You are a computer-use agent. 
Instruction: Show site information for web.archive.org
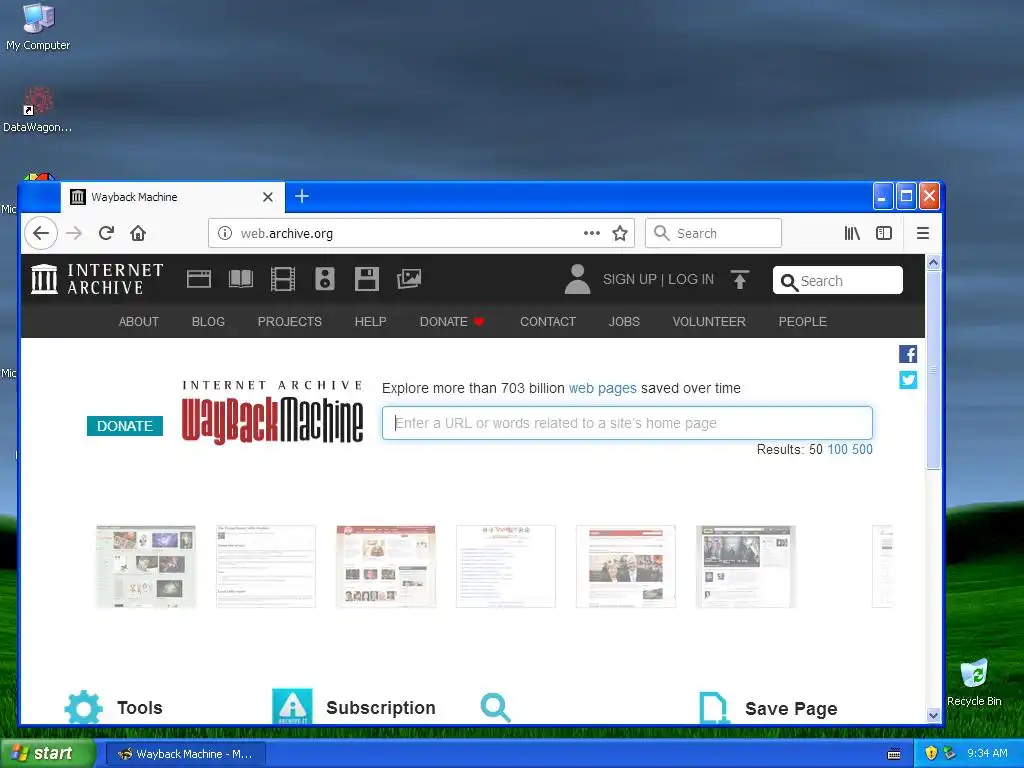pyautogui.click(x=225, y=233)
